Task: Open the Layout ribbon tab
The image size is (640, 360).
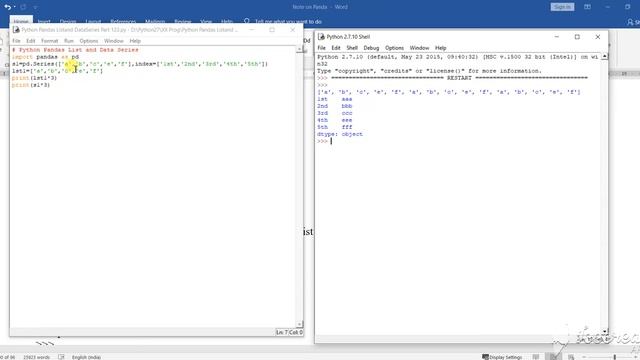Action: coord(93,22)
